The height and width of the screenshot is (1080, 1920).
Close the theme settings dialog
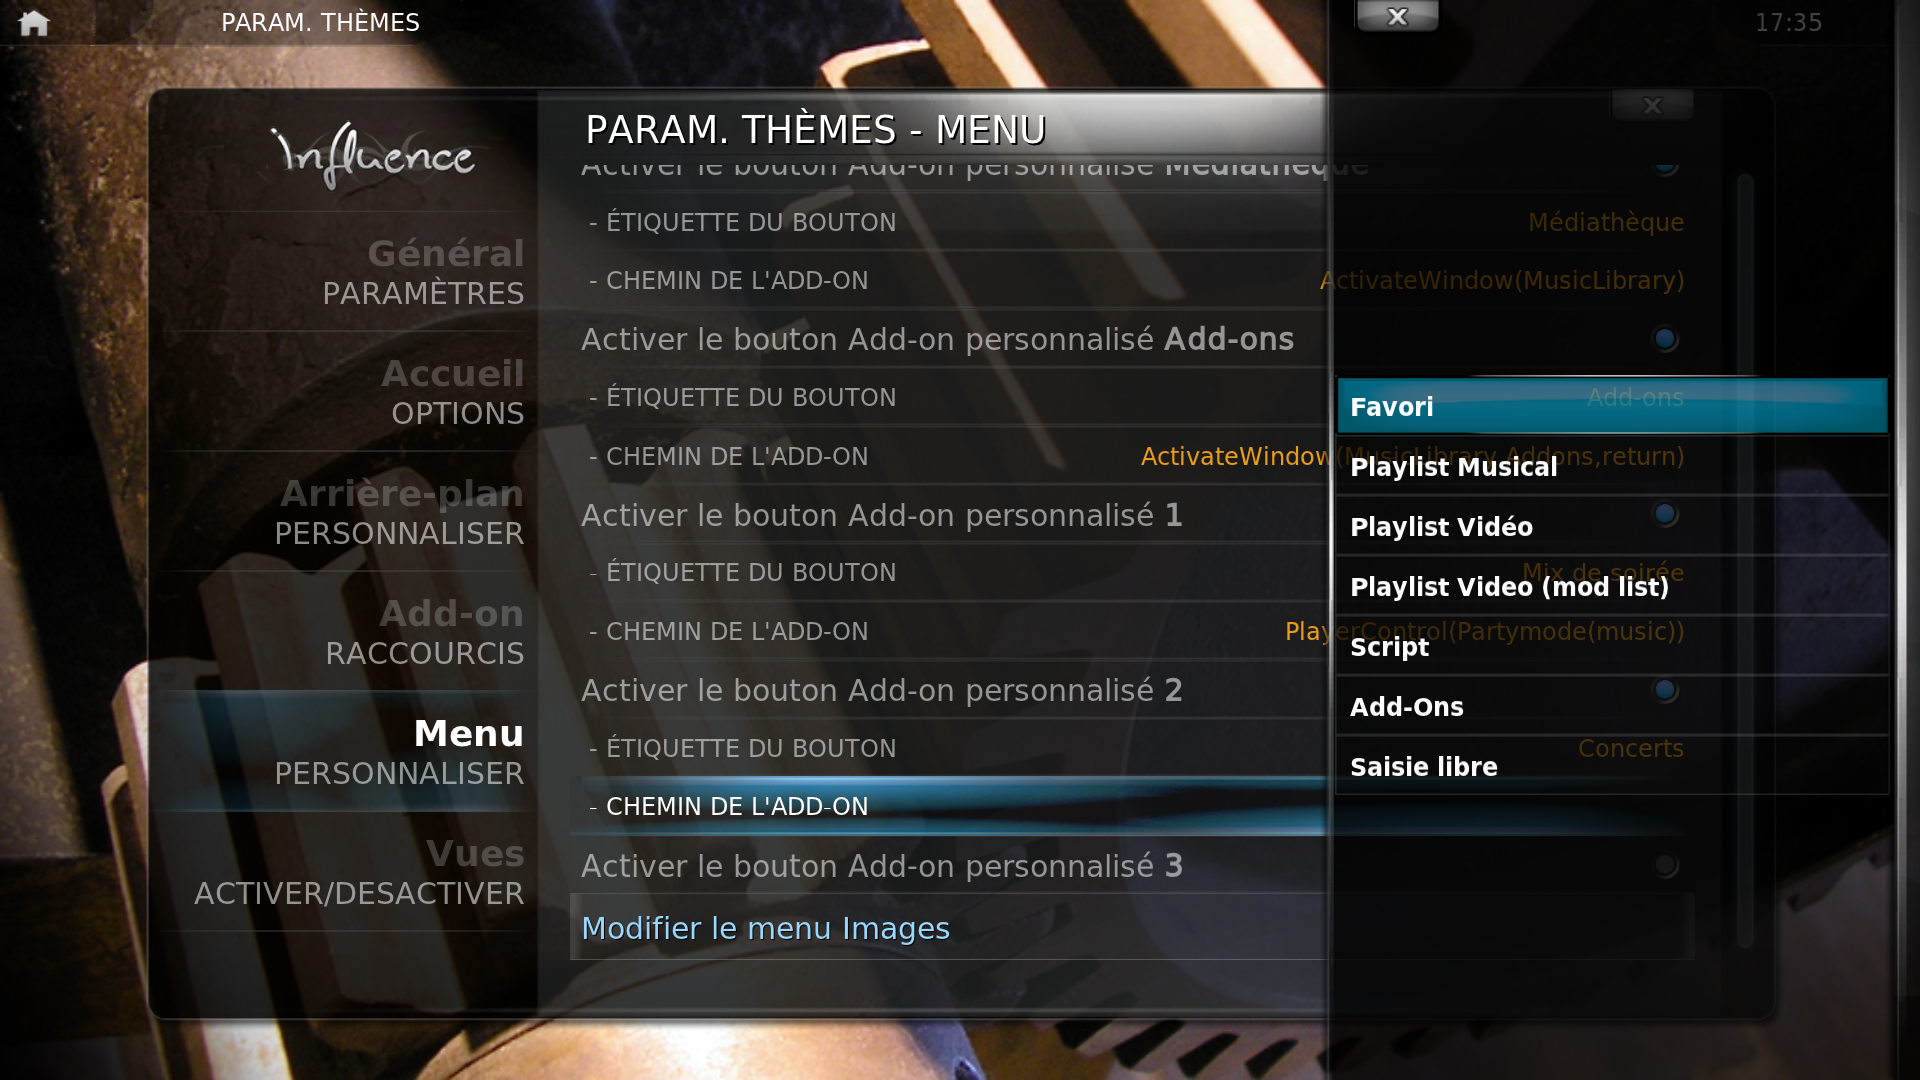coord(1652,105)
